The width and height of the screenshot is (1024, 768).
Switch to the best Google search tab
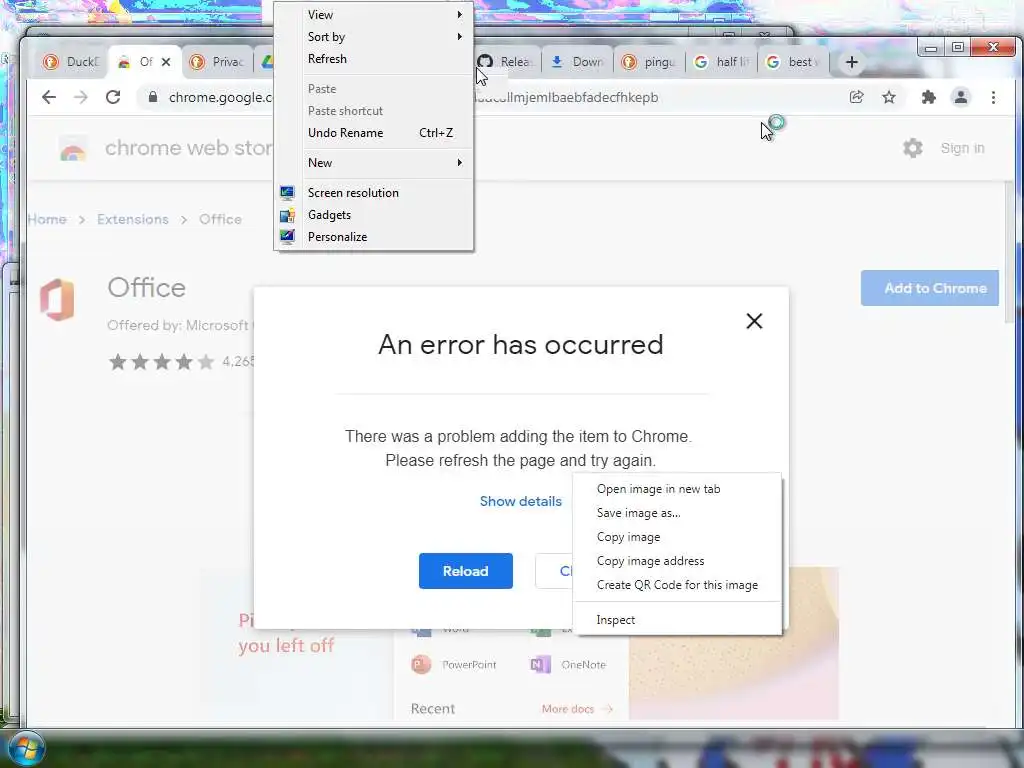[x=793, y=62]
